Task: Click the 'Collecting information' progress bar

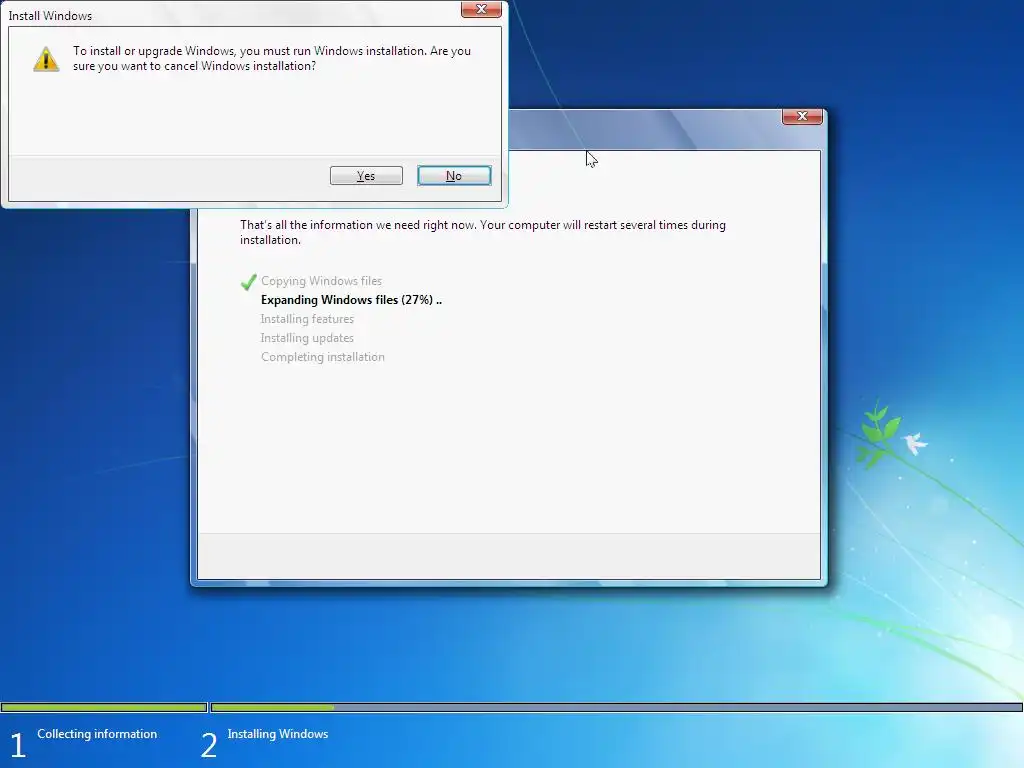Action: (104, 707)
